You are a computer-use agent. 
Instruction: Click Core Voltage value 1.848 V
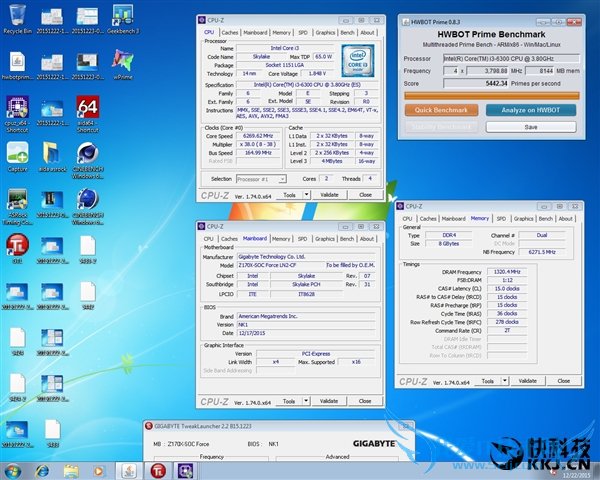tap(318, 73)
